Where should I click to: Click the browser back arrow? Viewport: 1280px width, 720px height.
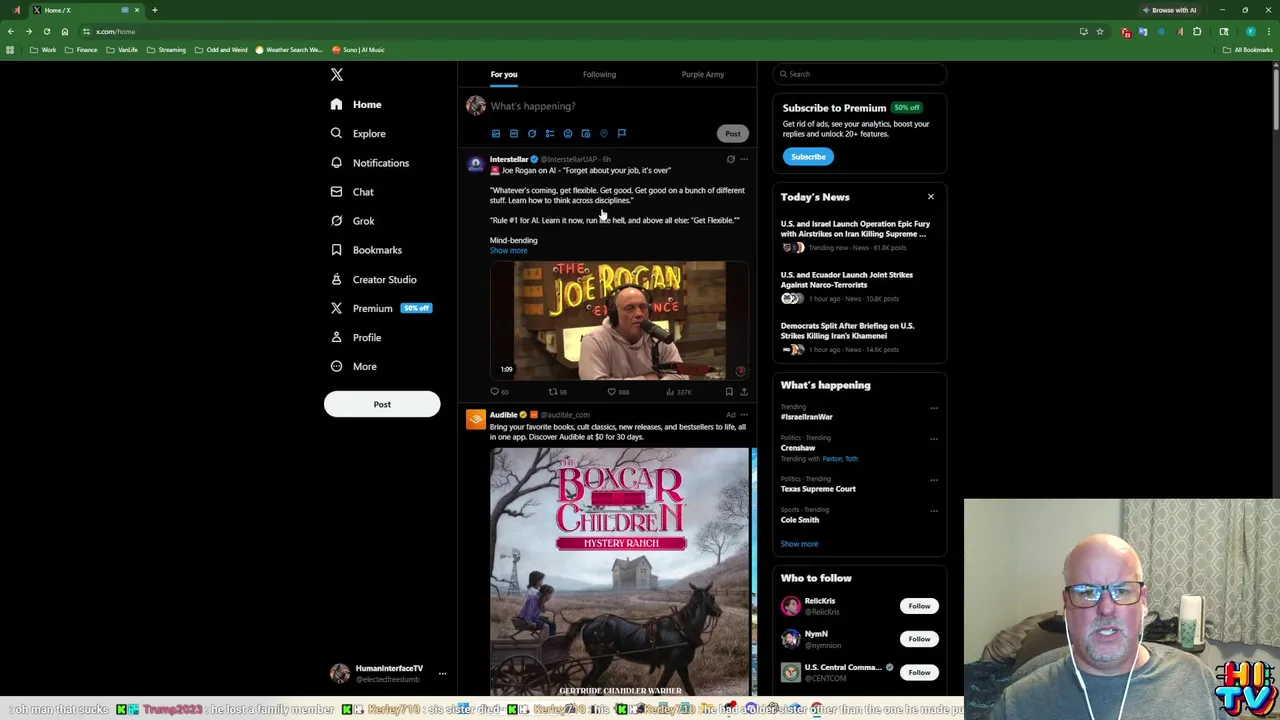(11, 32)
